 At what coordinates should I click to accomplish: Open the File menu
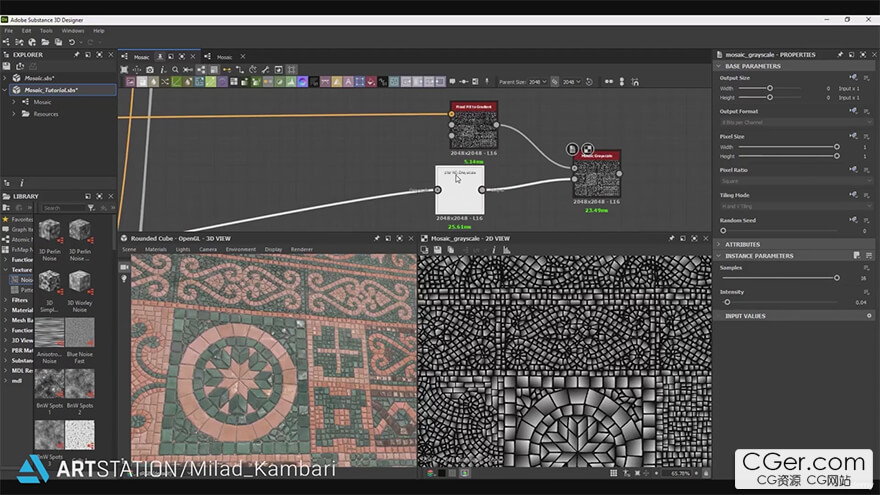pyautogui.click(x=9, y=31)
